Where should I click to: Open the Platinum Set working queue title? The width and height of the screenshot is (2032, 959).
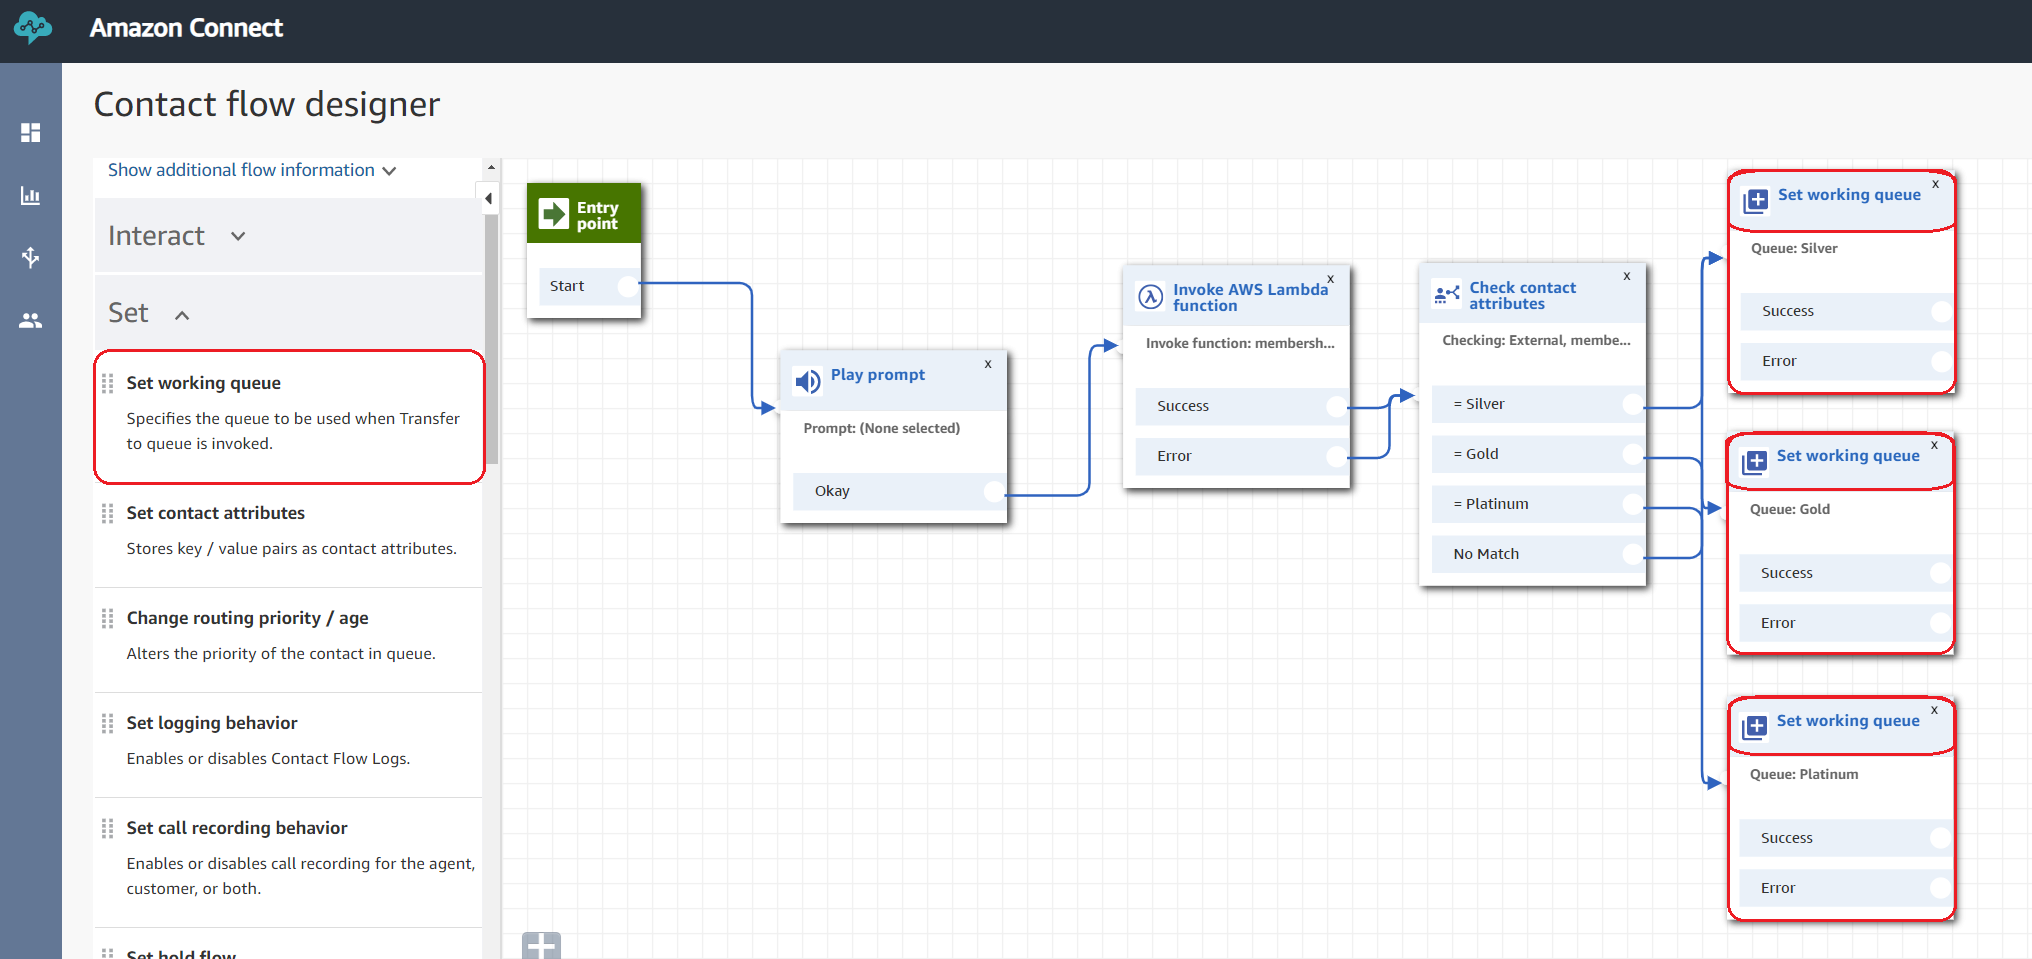tap(1848, 721)
